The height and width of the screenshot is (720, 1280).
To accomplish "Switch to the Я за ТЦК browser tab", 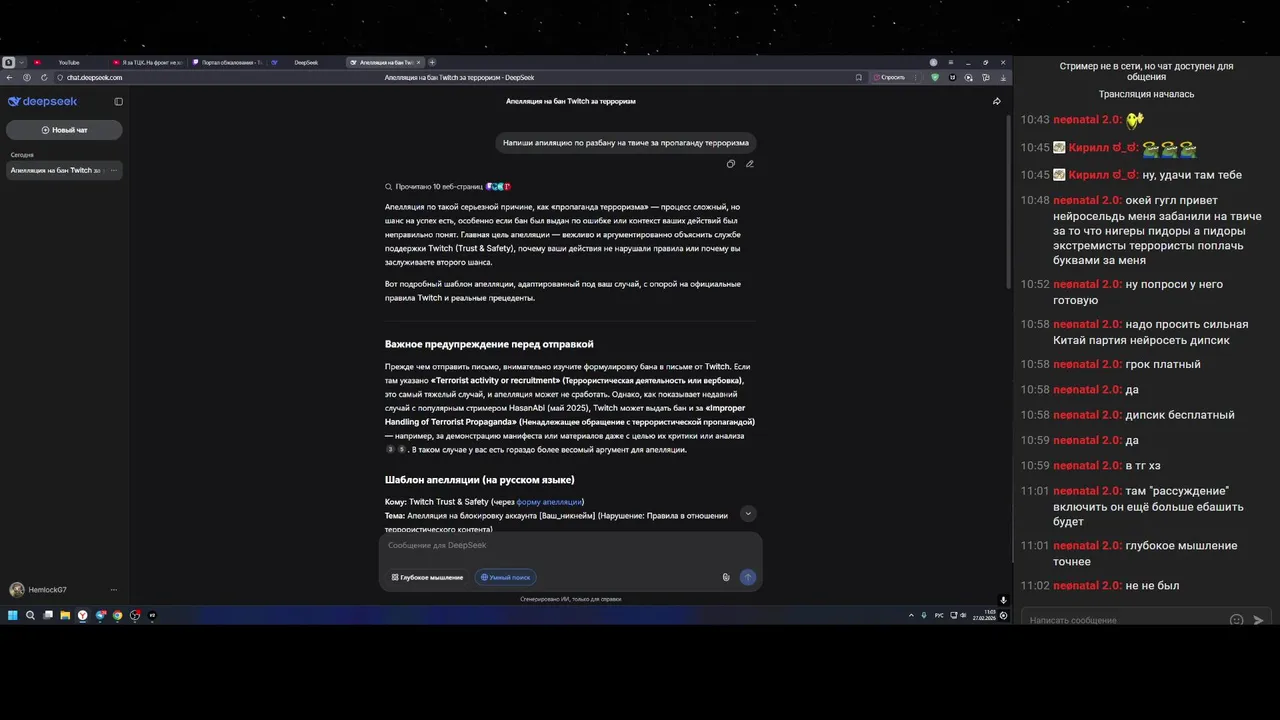I will click(147, 62).
